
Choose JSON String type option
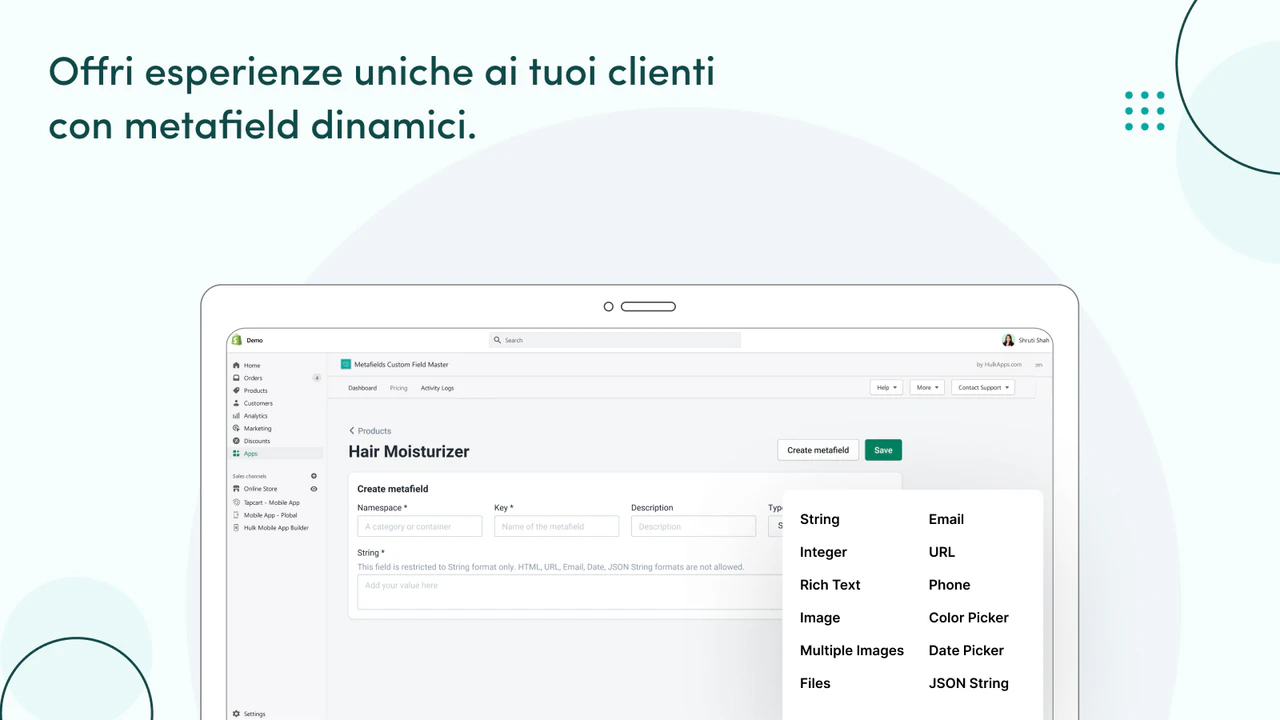(969, 683)
